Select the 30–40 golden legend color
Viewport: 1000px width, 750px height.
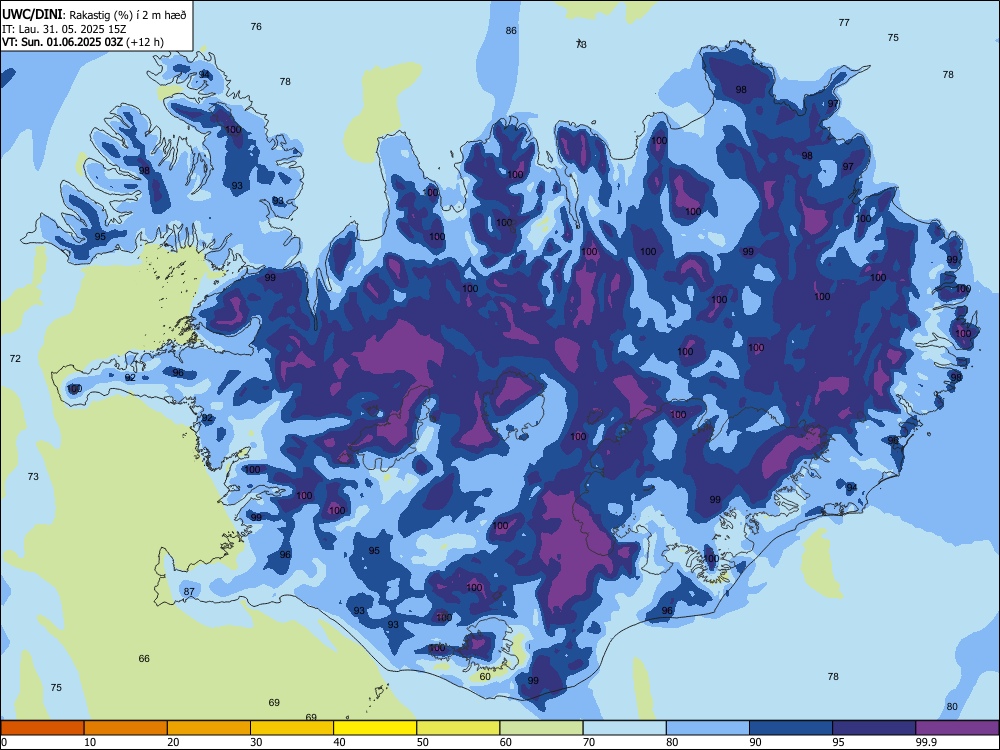pos(292,728)
